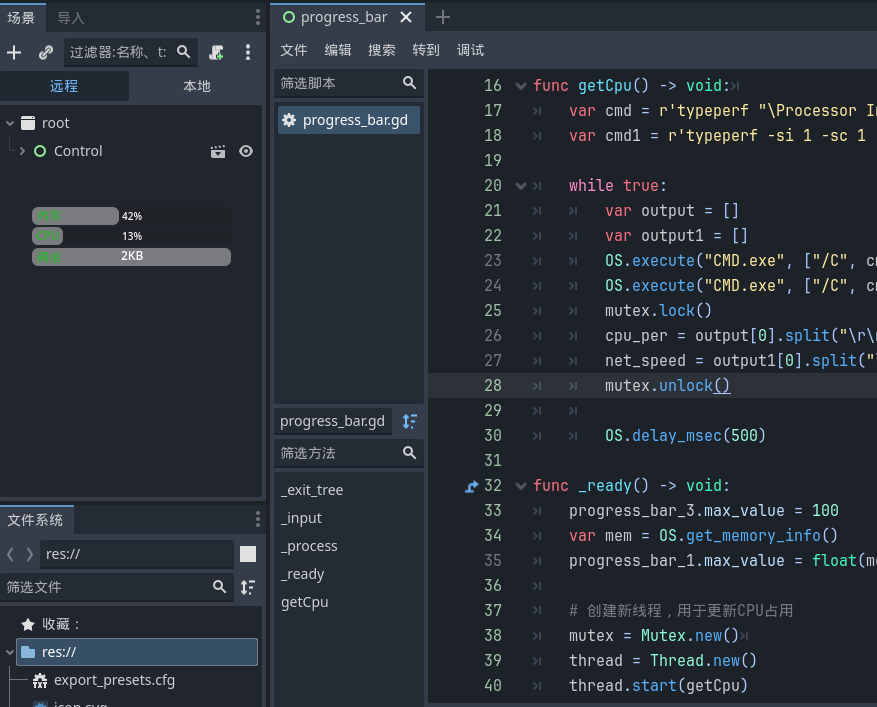Image resolution: width=877 pixels, height=707 pixels.
Task: Click the add new node plus icon
Action: tap(14, 52)
